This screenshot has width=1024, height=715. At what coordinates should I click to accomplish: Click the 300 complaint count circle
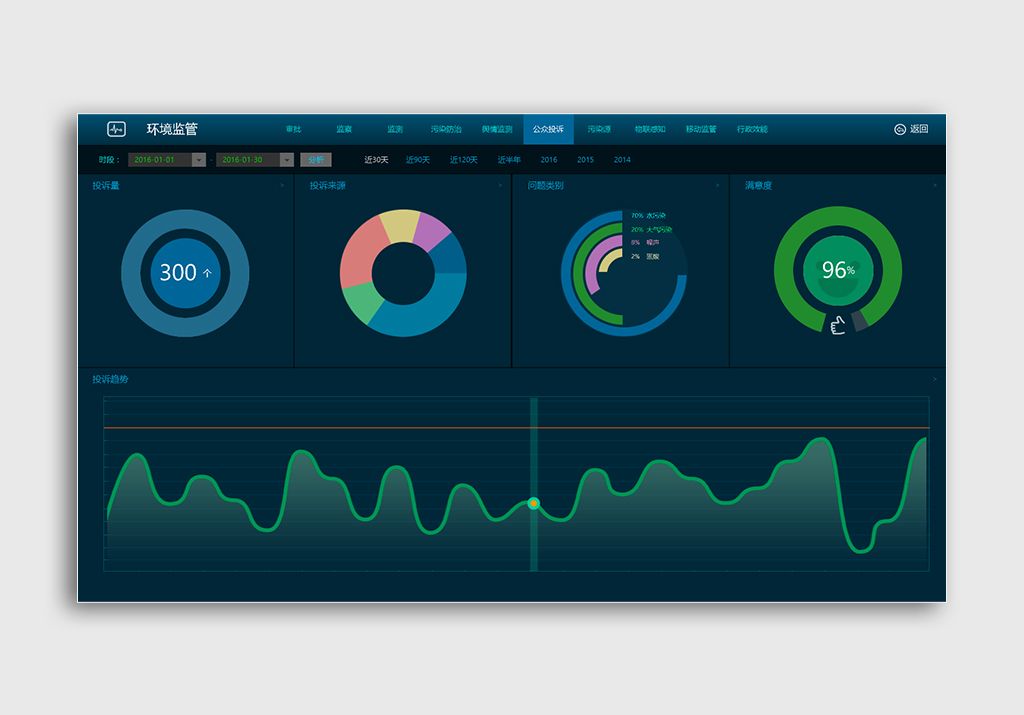point(185,272)
